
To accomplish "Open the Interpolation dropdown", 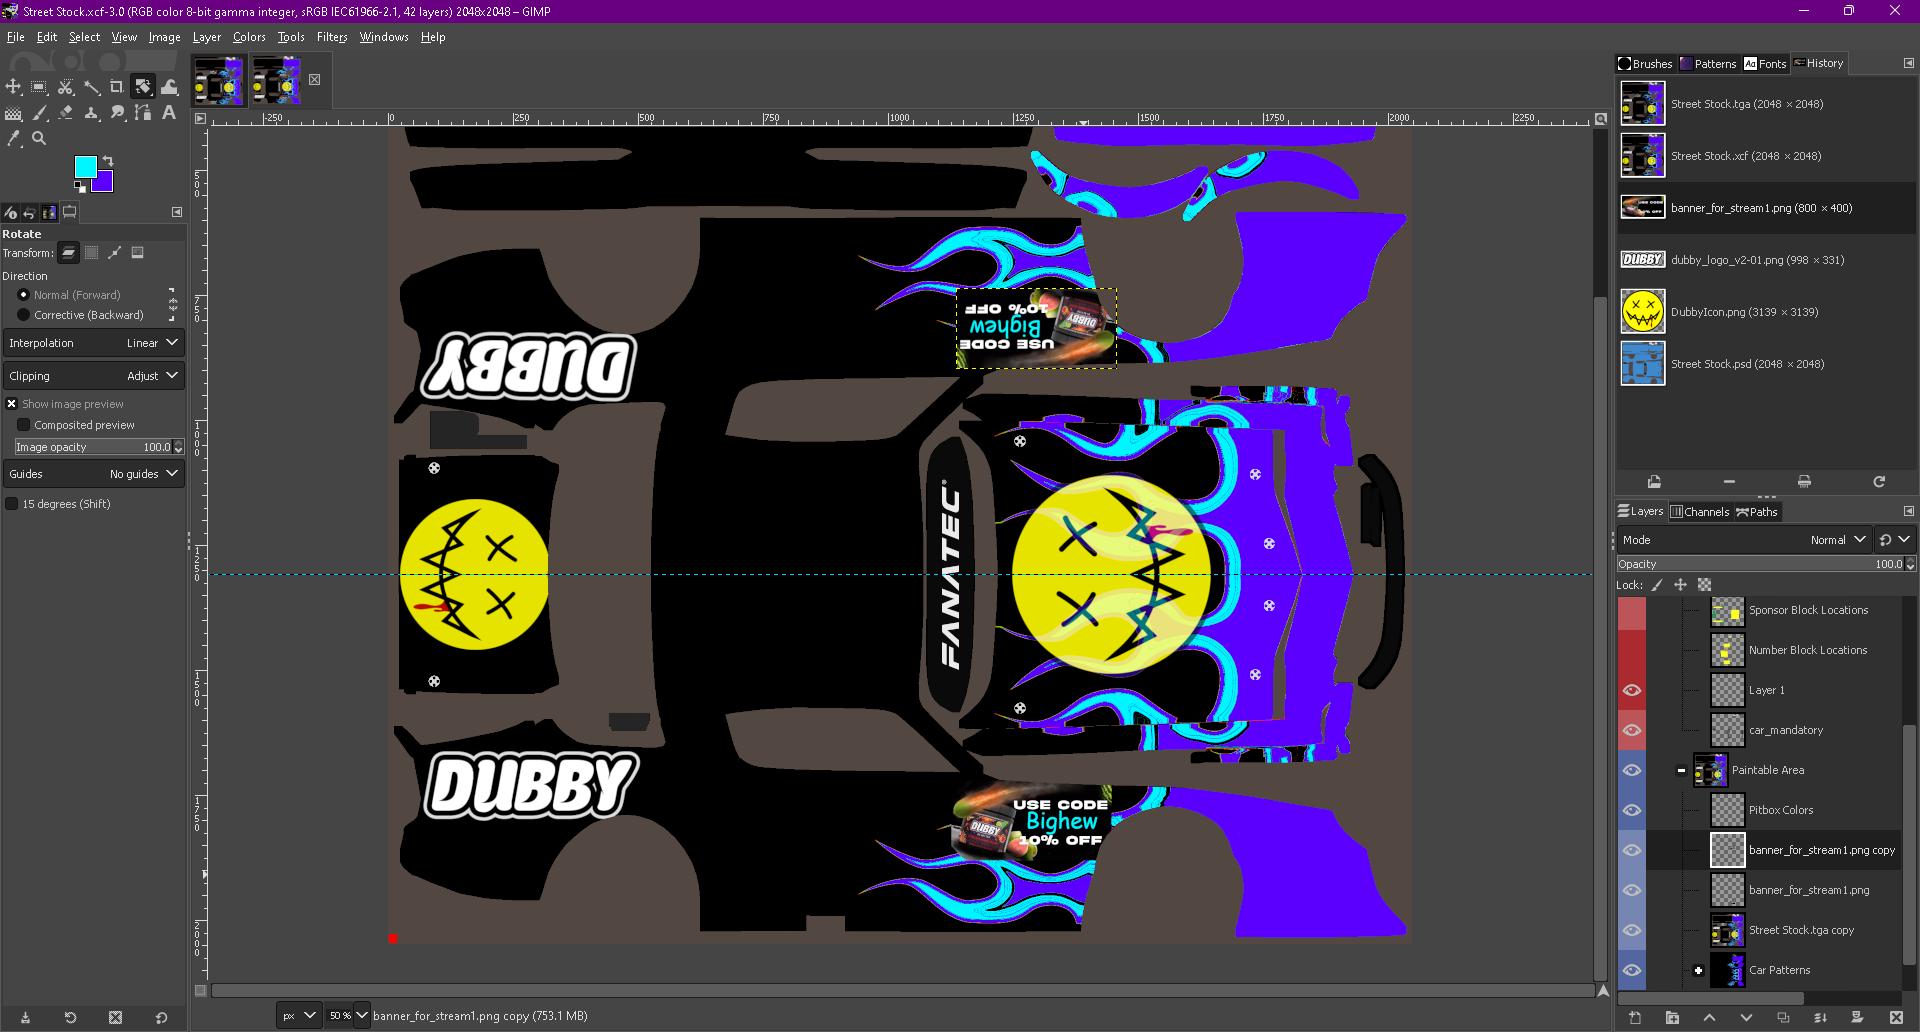I will [150, 343].
